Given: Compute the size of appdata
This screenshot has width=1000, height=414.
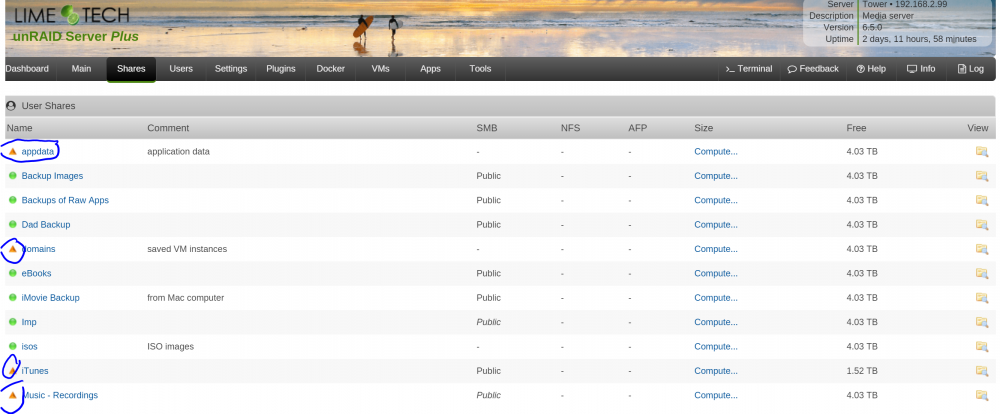Looking at the screenshot, I should click(x=716, y=152).
